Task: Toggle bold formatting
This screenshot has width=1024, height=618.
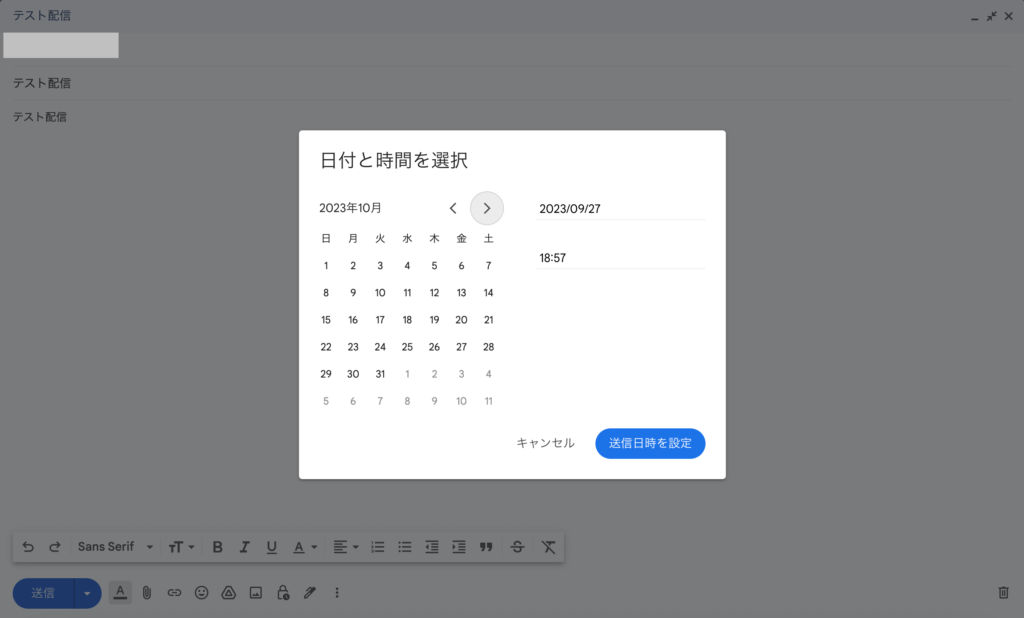Action: click(x=217, y=547)
